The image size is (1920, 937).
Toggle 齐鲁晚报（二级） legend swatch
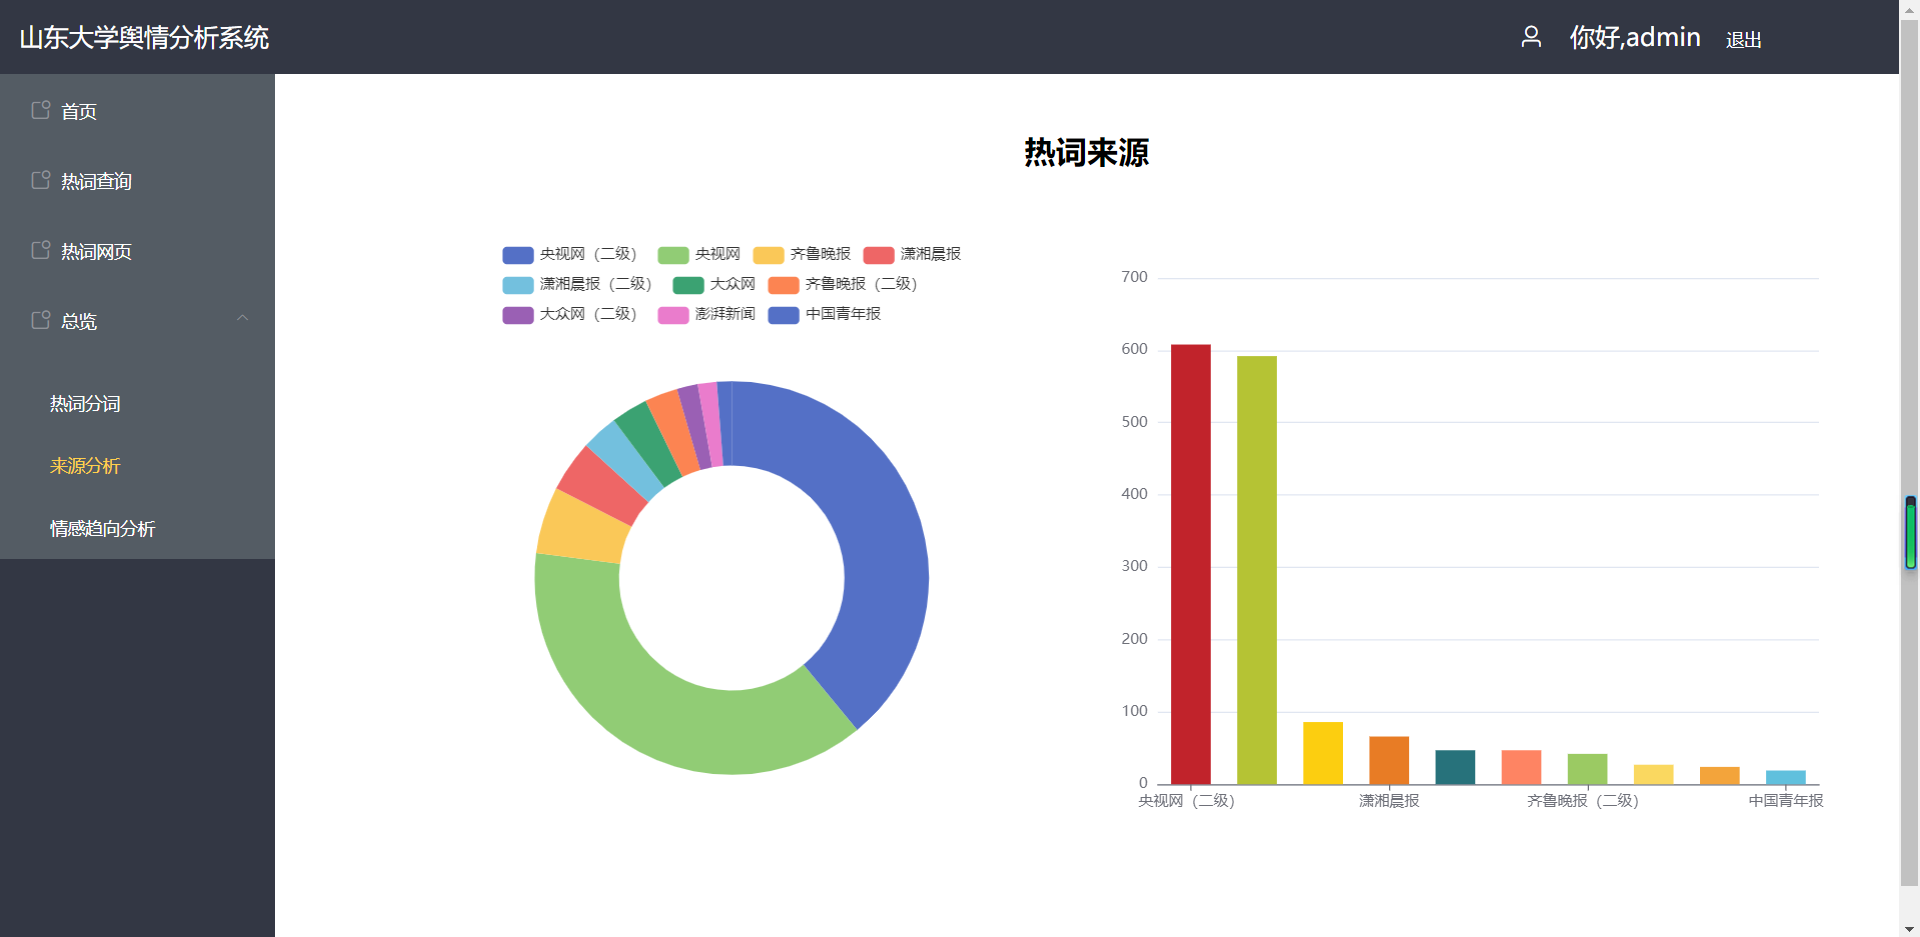(783, 285)
